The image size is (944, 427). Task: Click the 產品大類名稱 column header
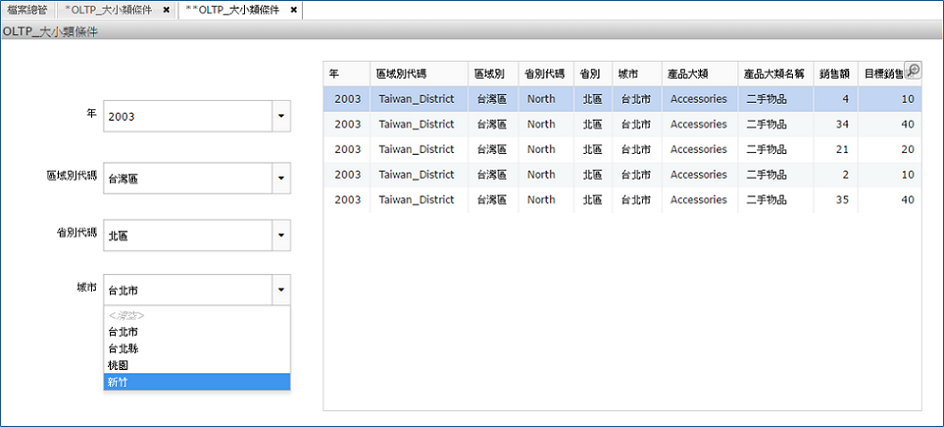point(773,74)
